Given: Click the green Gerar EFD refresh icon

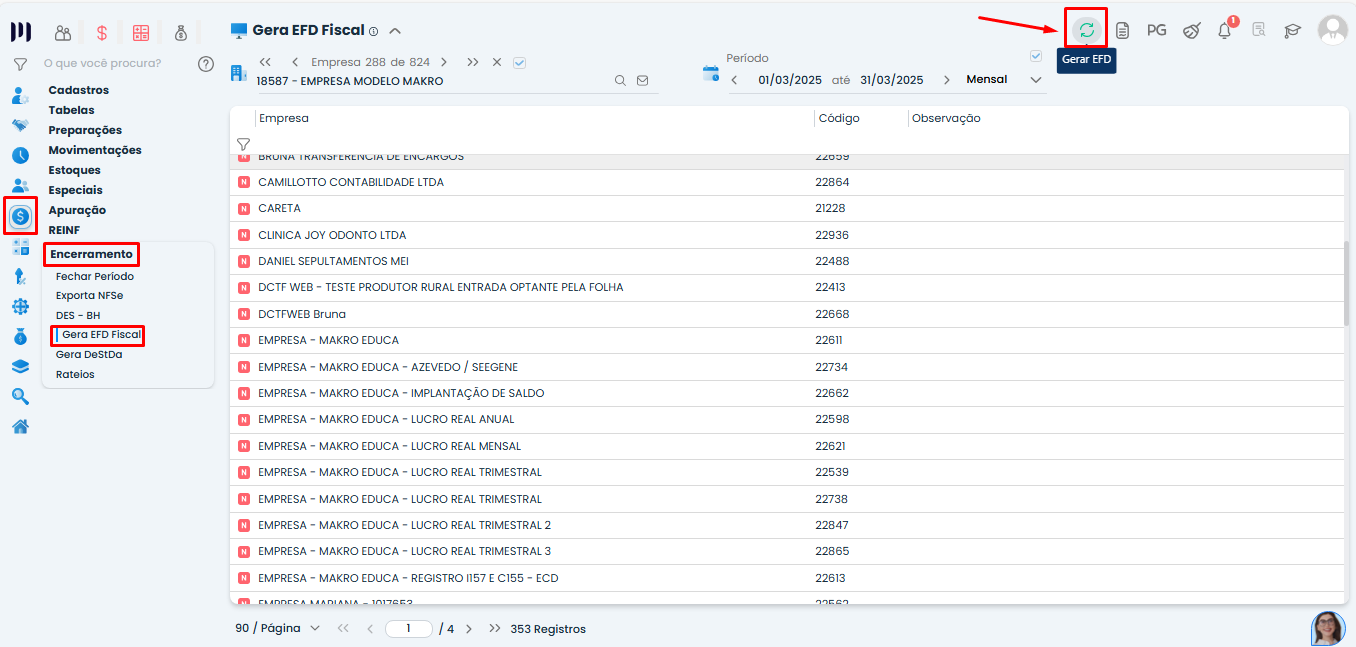Looking at the screenshot, I should tap(1086, 30).
